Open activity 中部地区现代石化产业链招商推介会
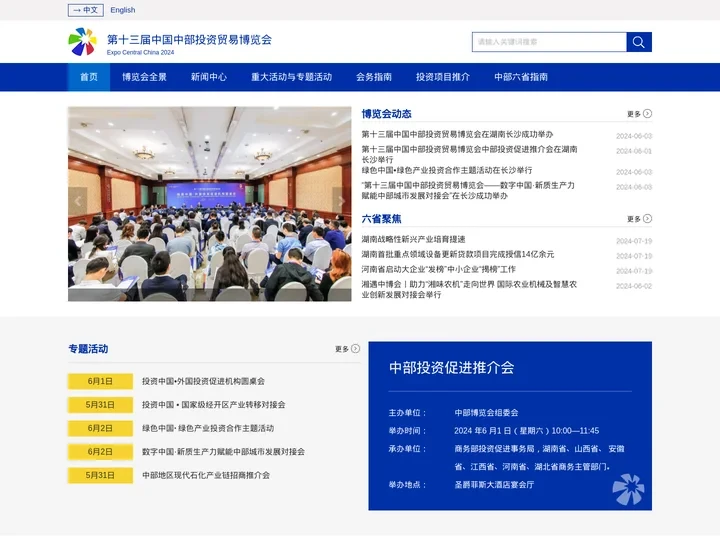Viewport: 720px width, 540px height. tap(206, 475)
